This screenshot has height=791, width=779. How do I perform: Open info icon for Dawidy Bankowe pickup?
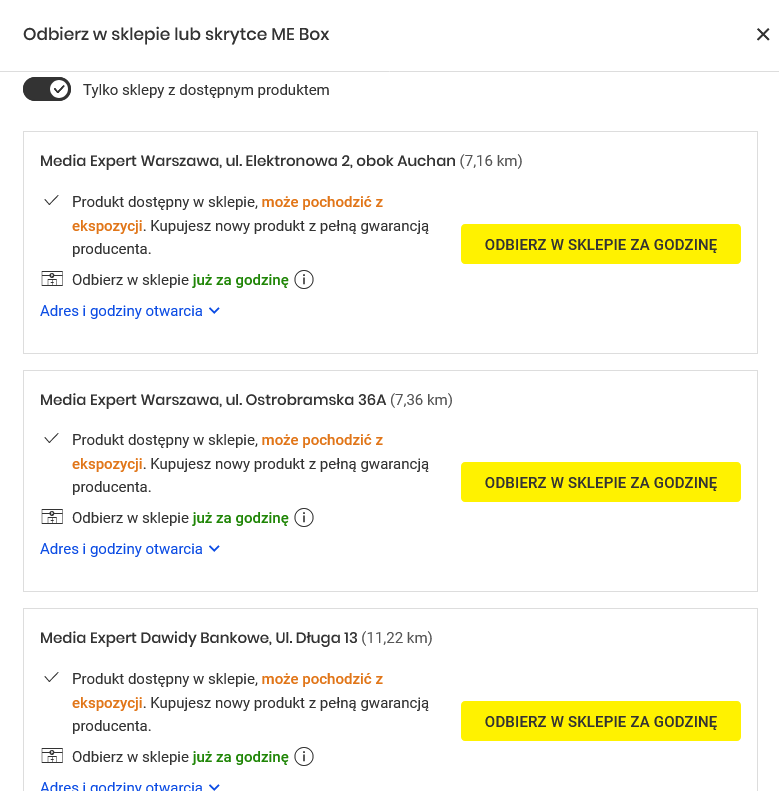[304, 757]
